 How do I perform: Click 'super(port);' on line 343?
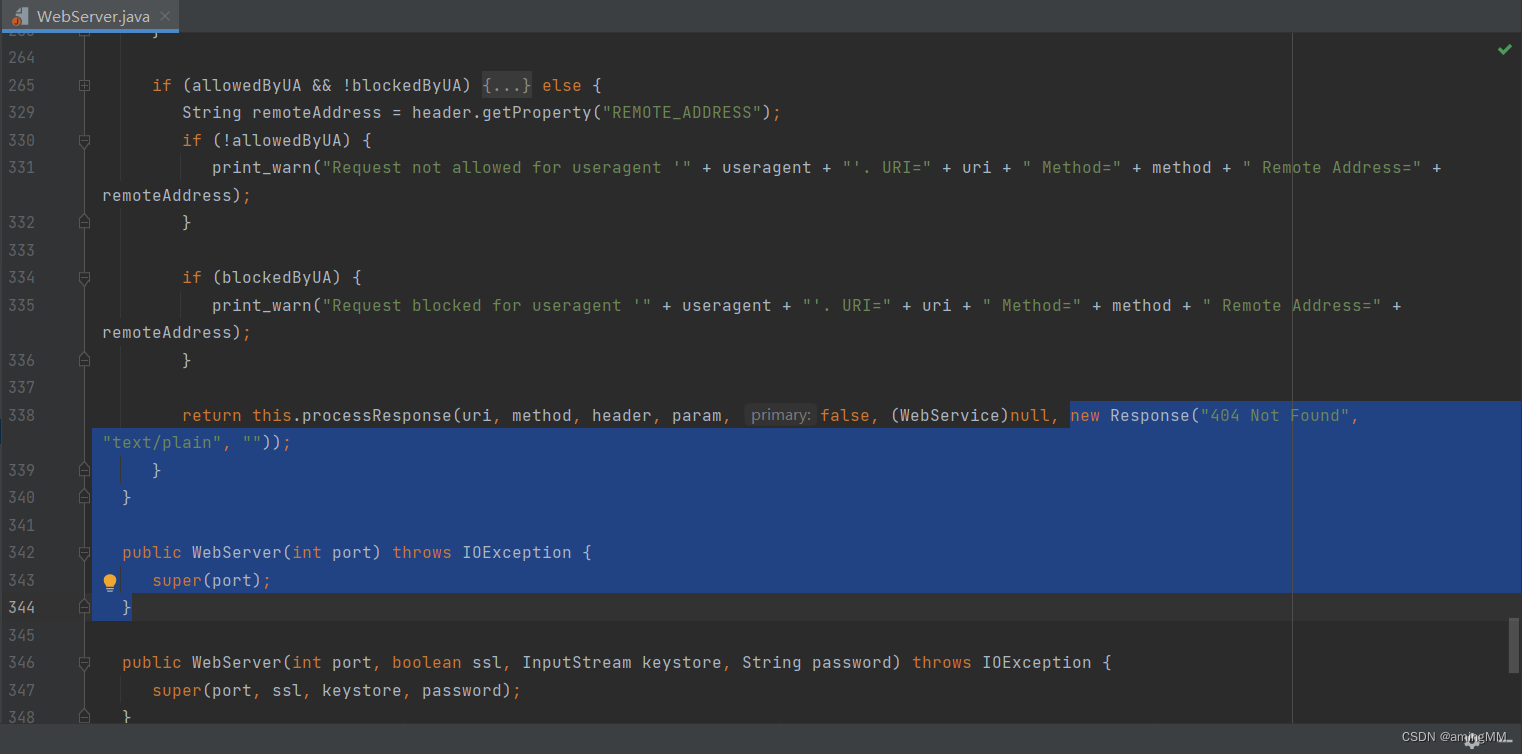[212, 580]
